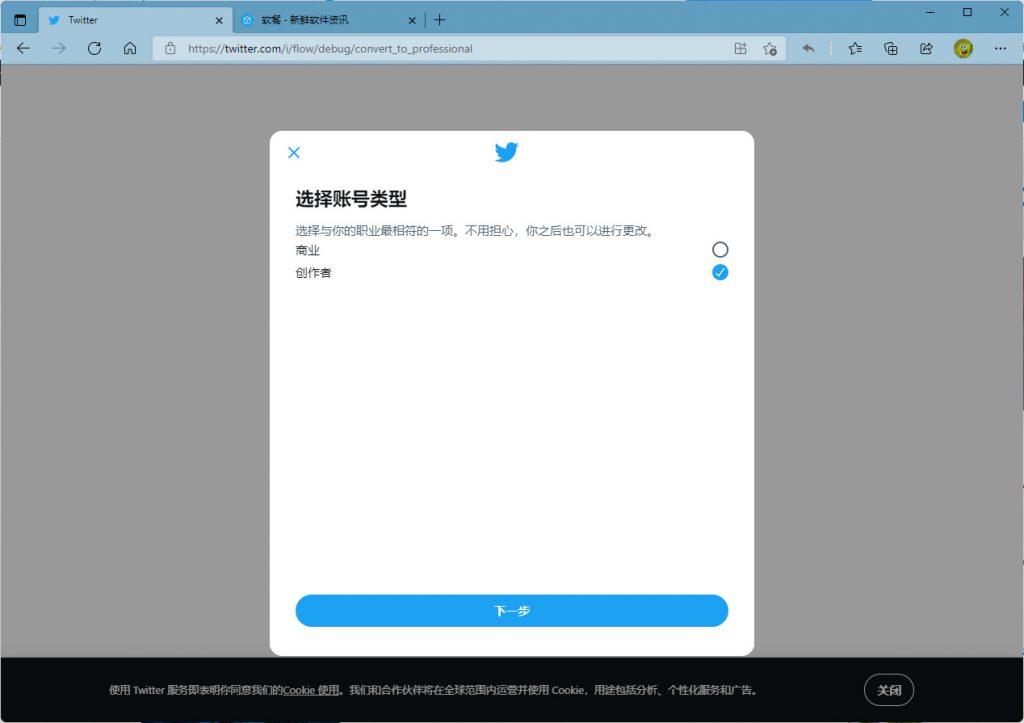Go forward in browser history
The image size is (1024, 723).
(x=59, y=48)
